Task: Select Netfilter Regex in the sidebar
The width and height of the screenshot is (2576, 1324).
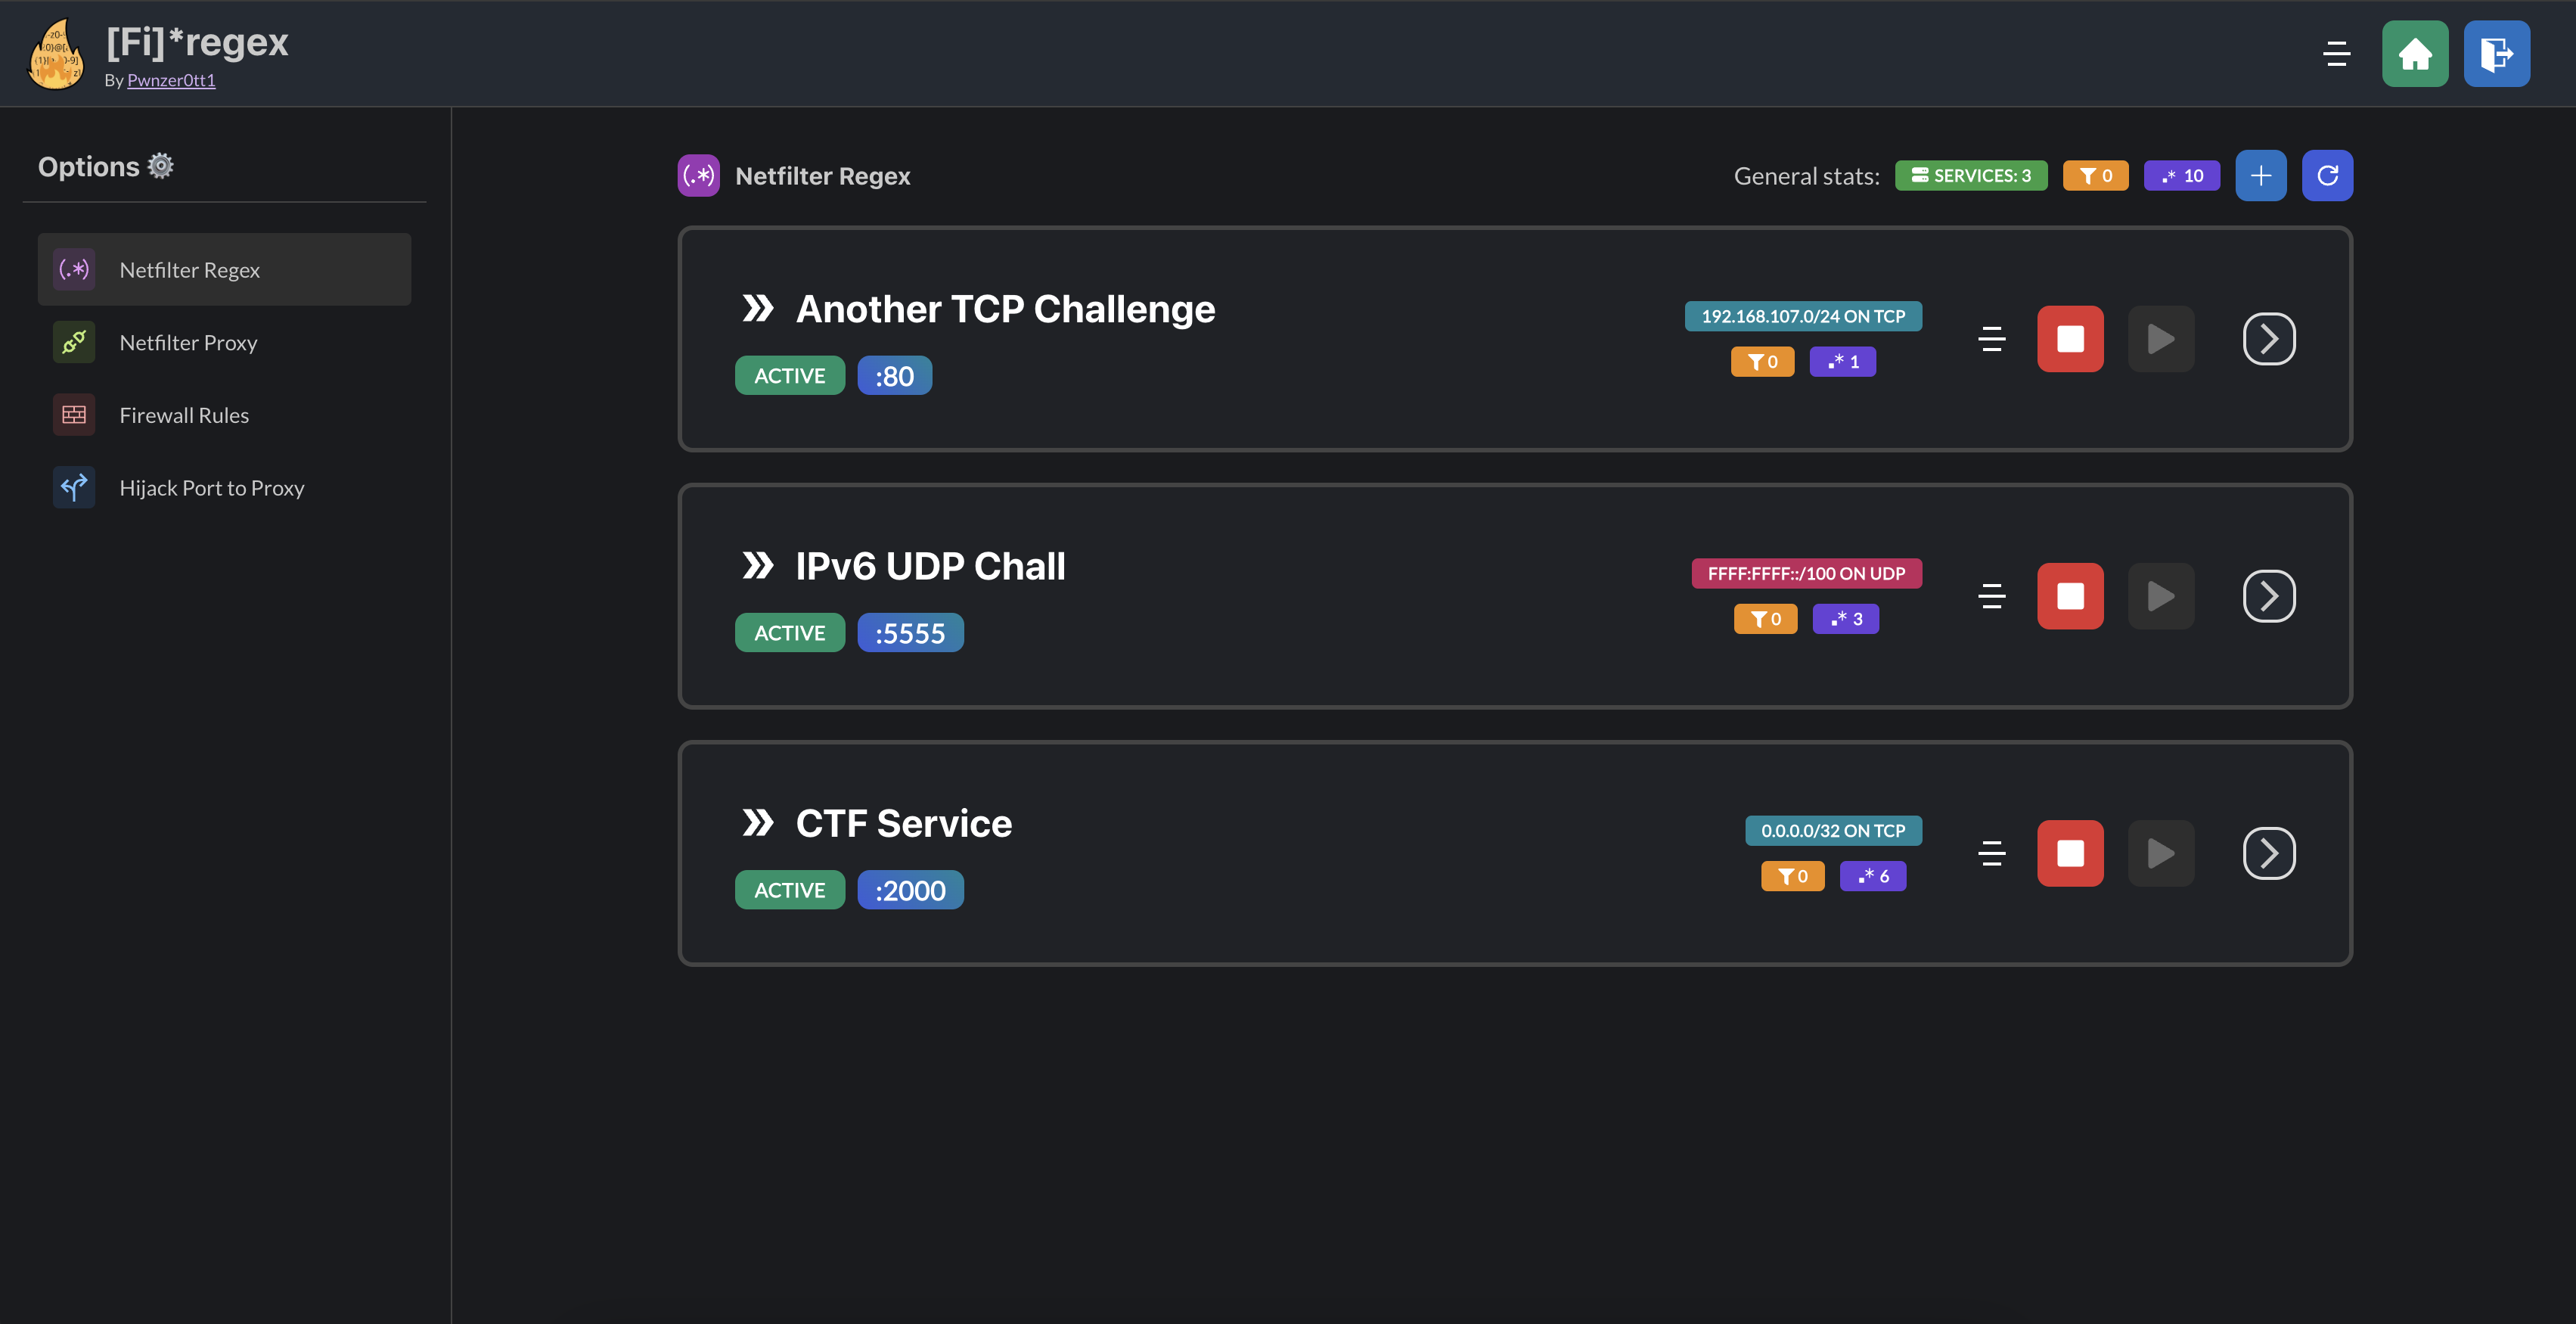Action: [224, 269]
